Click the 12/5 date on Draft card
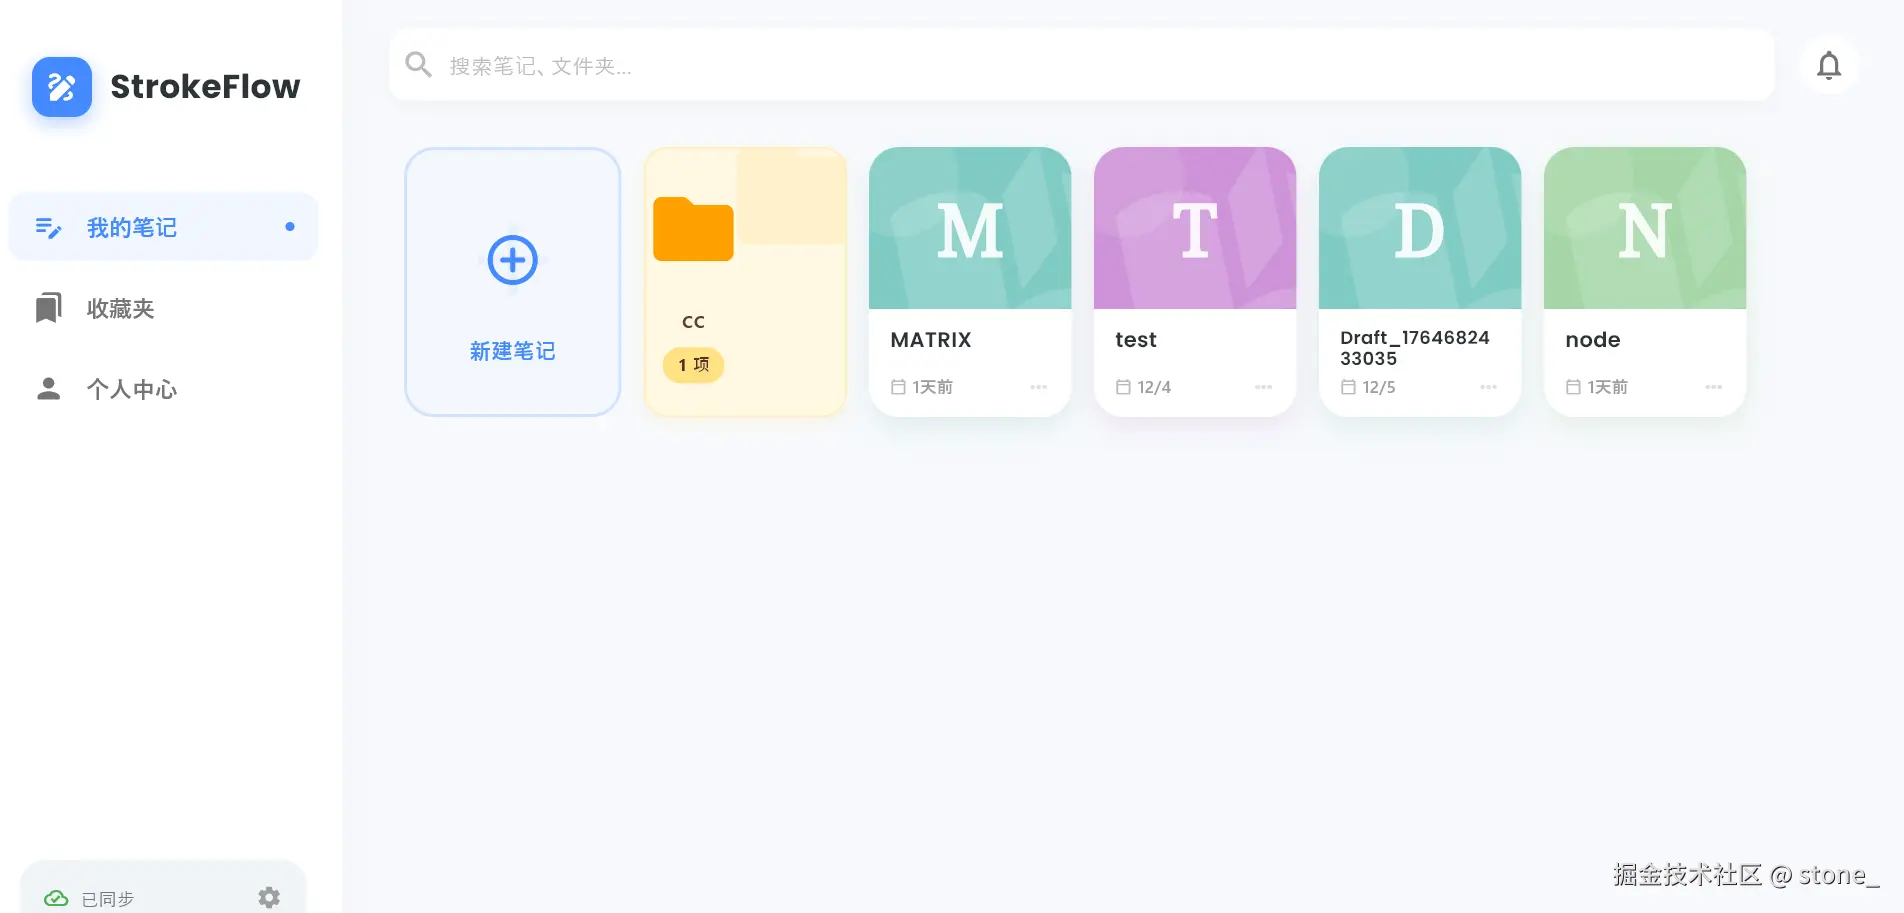This screenshot has width=1904, height=913. (1379, 387)
